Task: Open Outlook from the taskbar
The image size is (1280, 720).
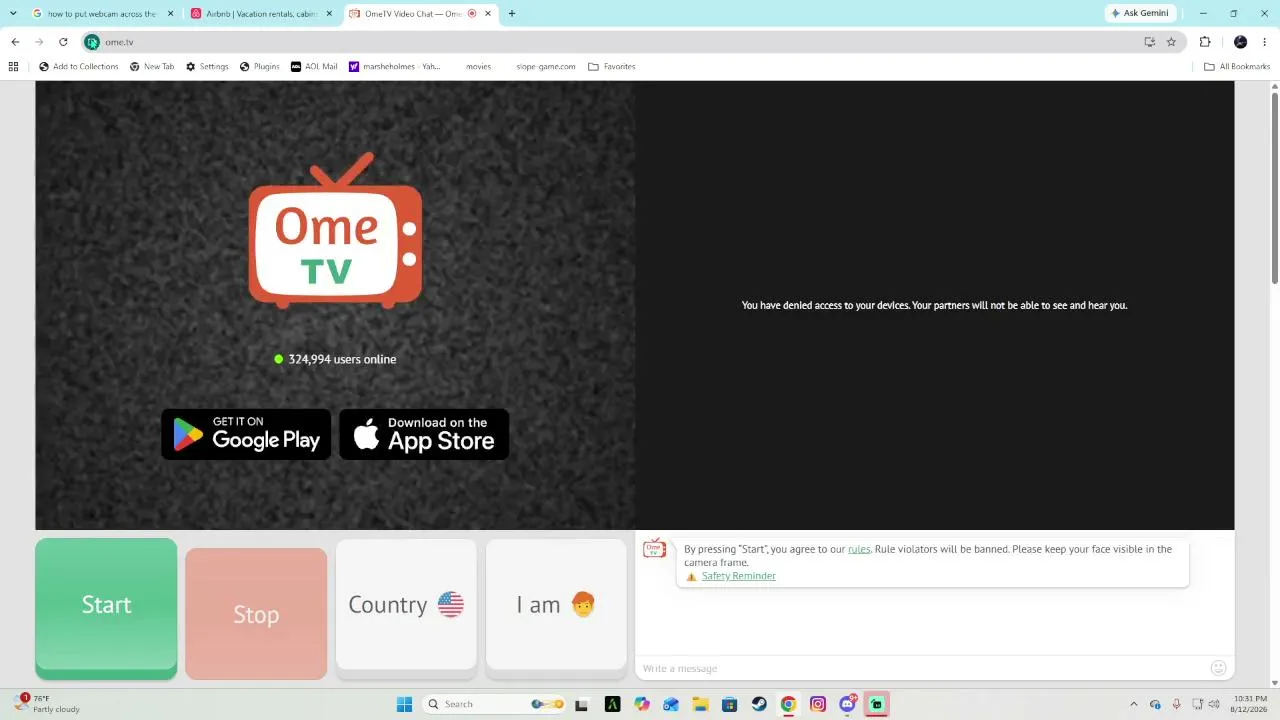Action: pos(671,704)
